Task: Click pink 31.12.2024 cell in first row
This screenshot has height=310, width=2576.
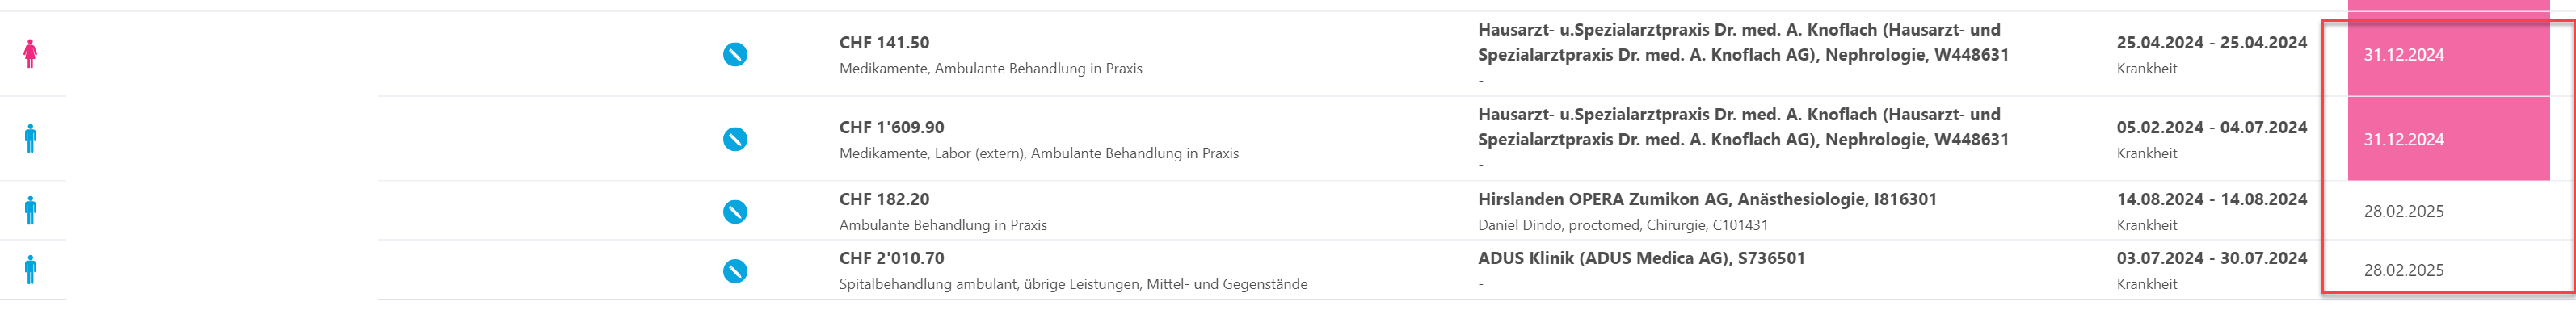Action: (x=2448, y=54)
